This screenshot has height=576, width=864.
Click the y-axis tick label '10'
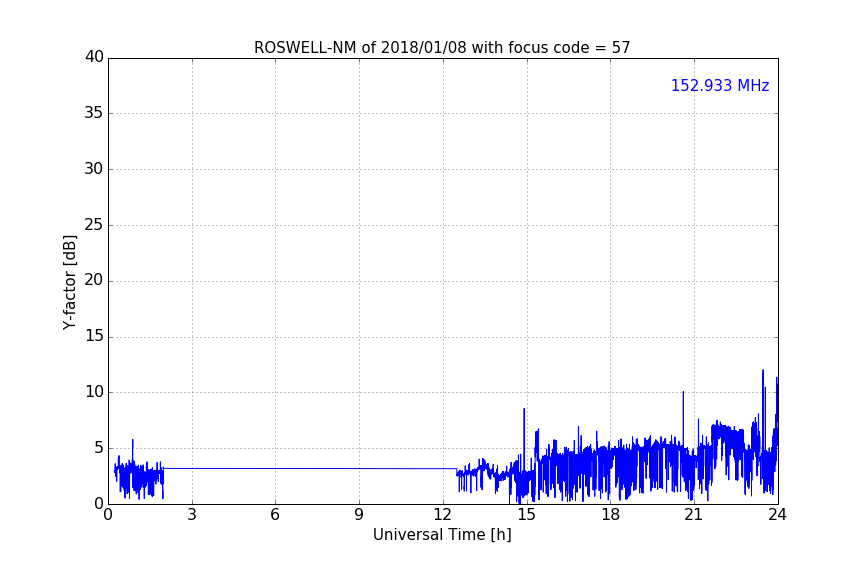[94, 392]
